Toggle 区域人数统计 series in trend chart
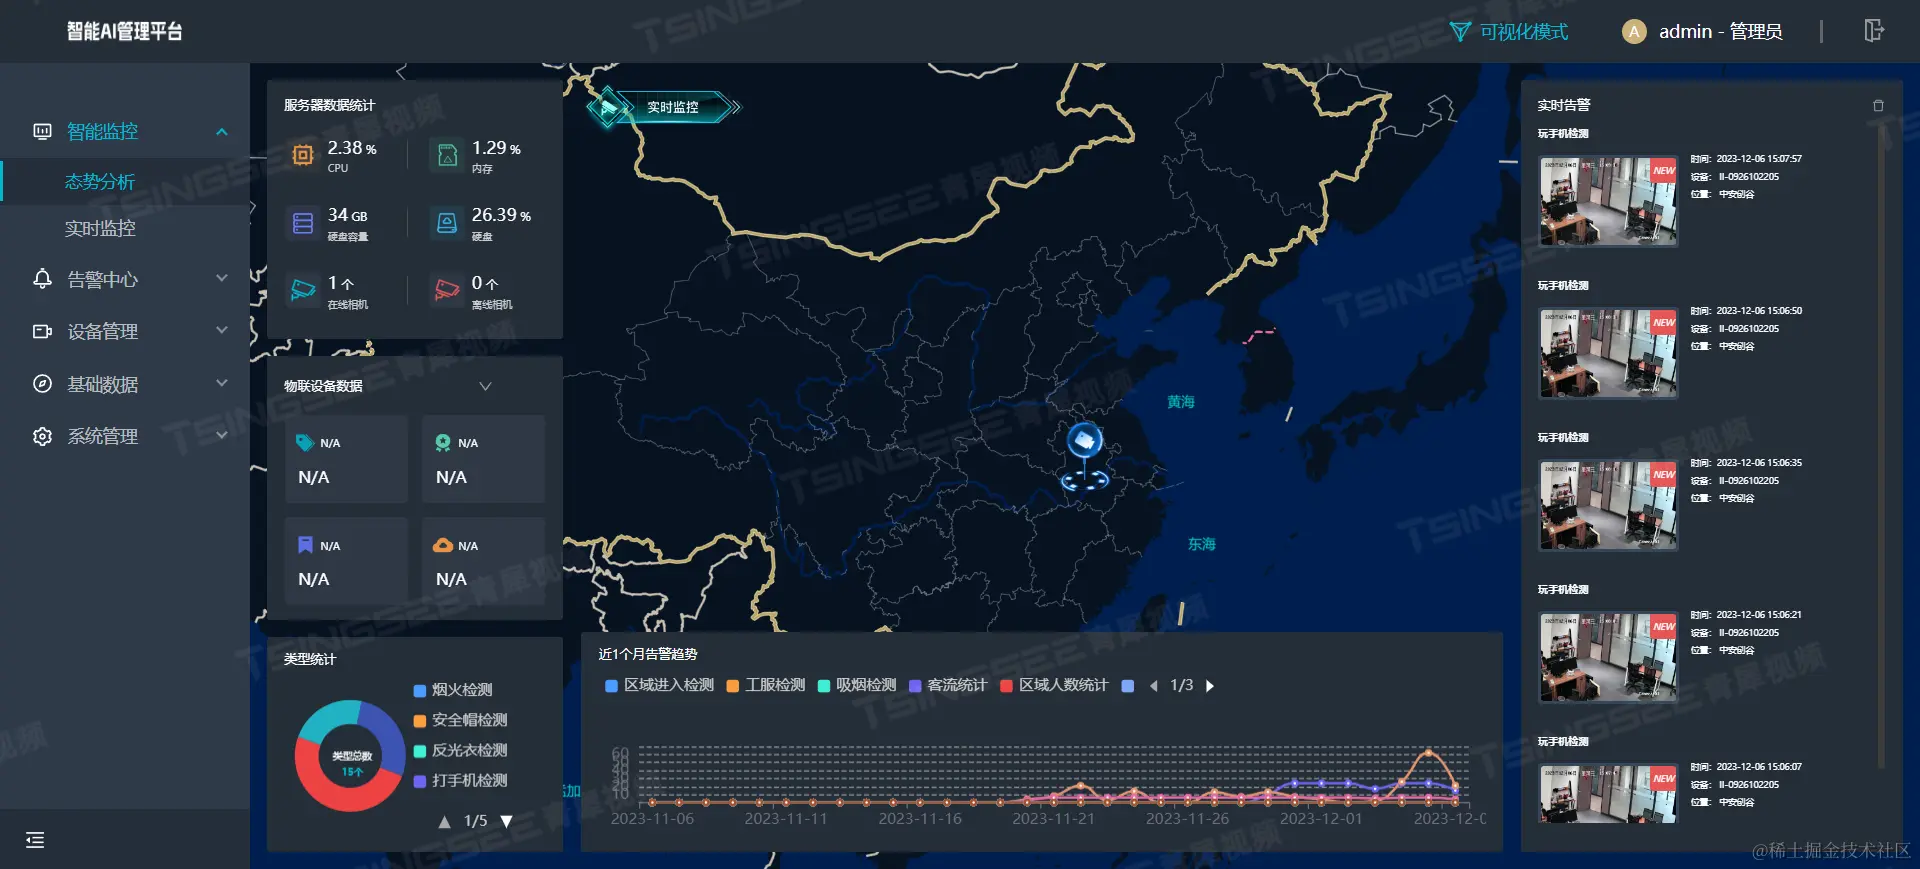The height and width of the screenshot is (869, 1920). [x=1054, y=685]
